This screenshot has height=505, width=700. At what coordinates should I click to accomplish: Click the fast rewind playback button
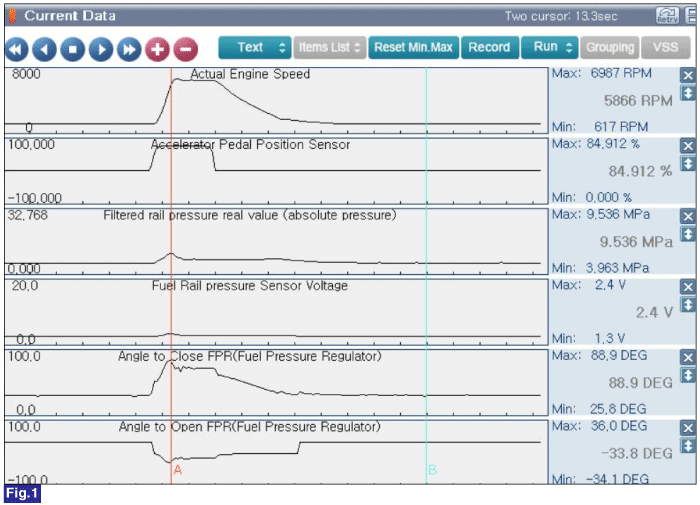click(17, 49)
